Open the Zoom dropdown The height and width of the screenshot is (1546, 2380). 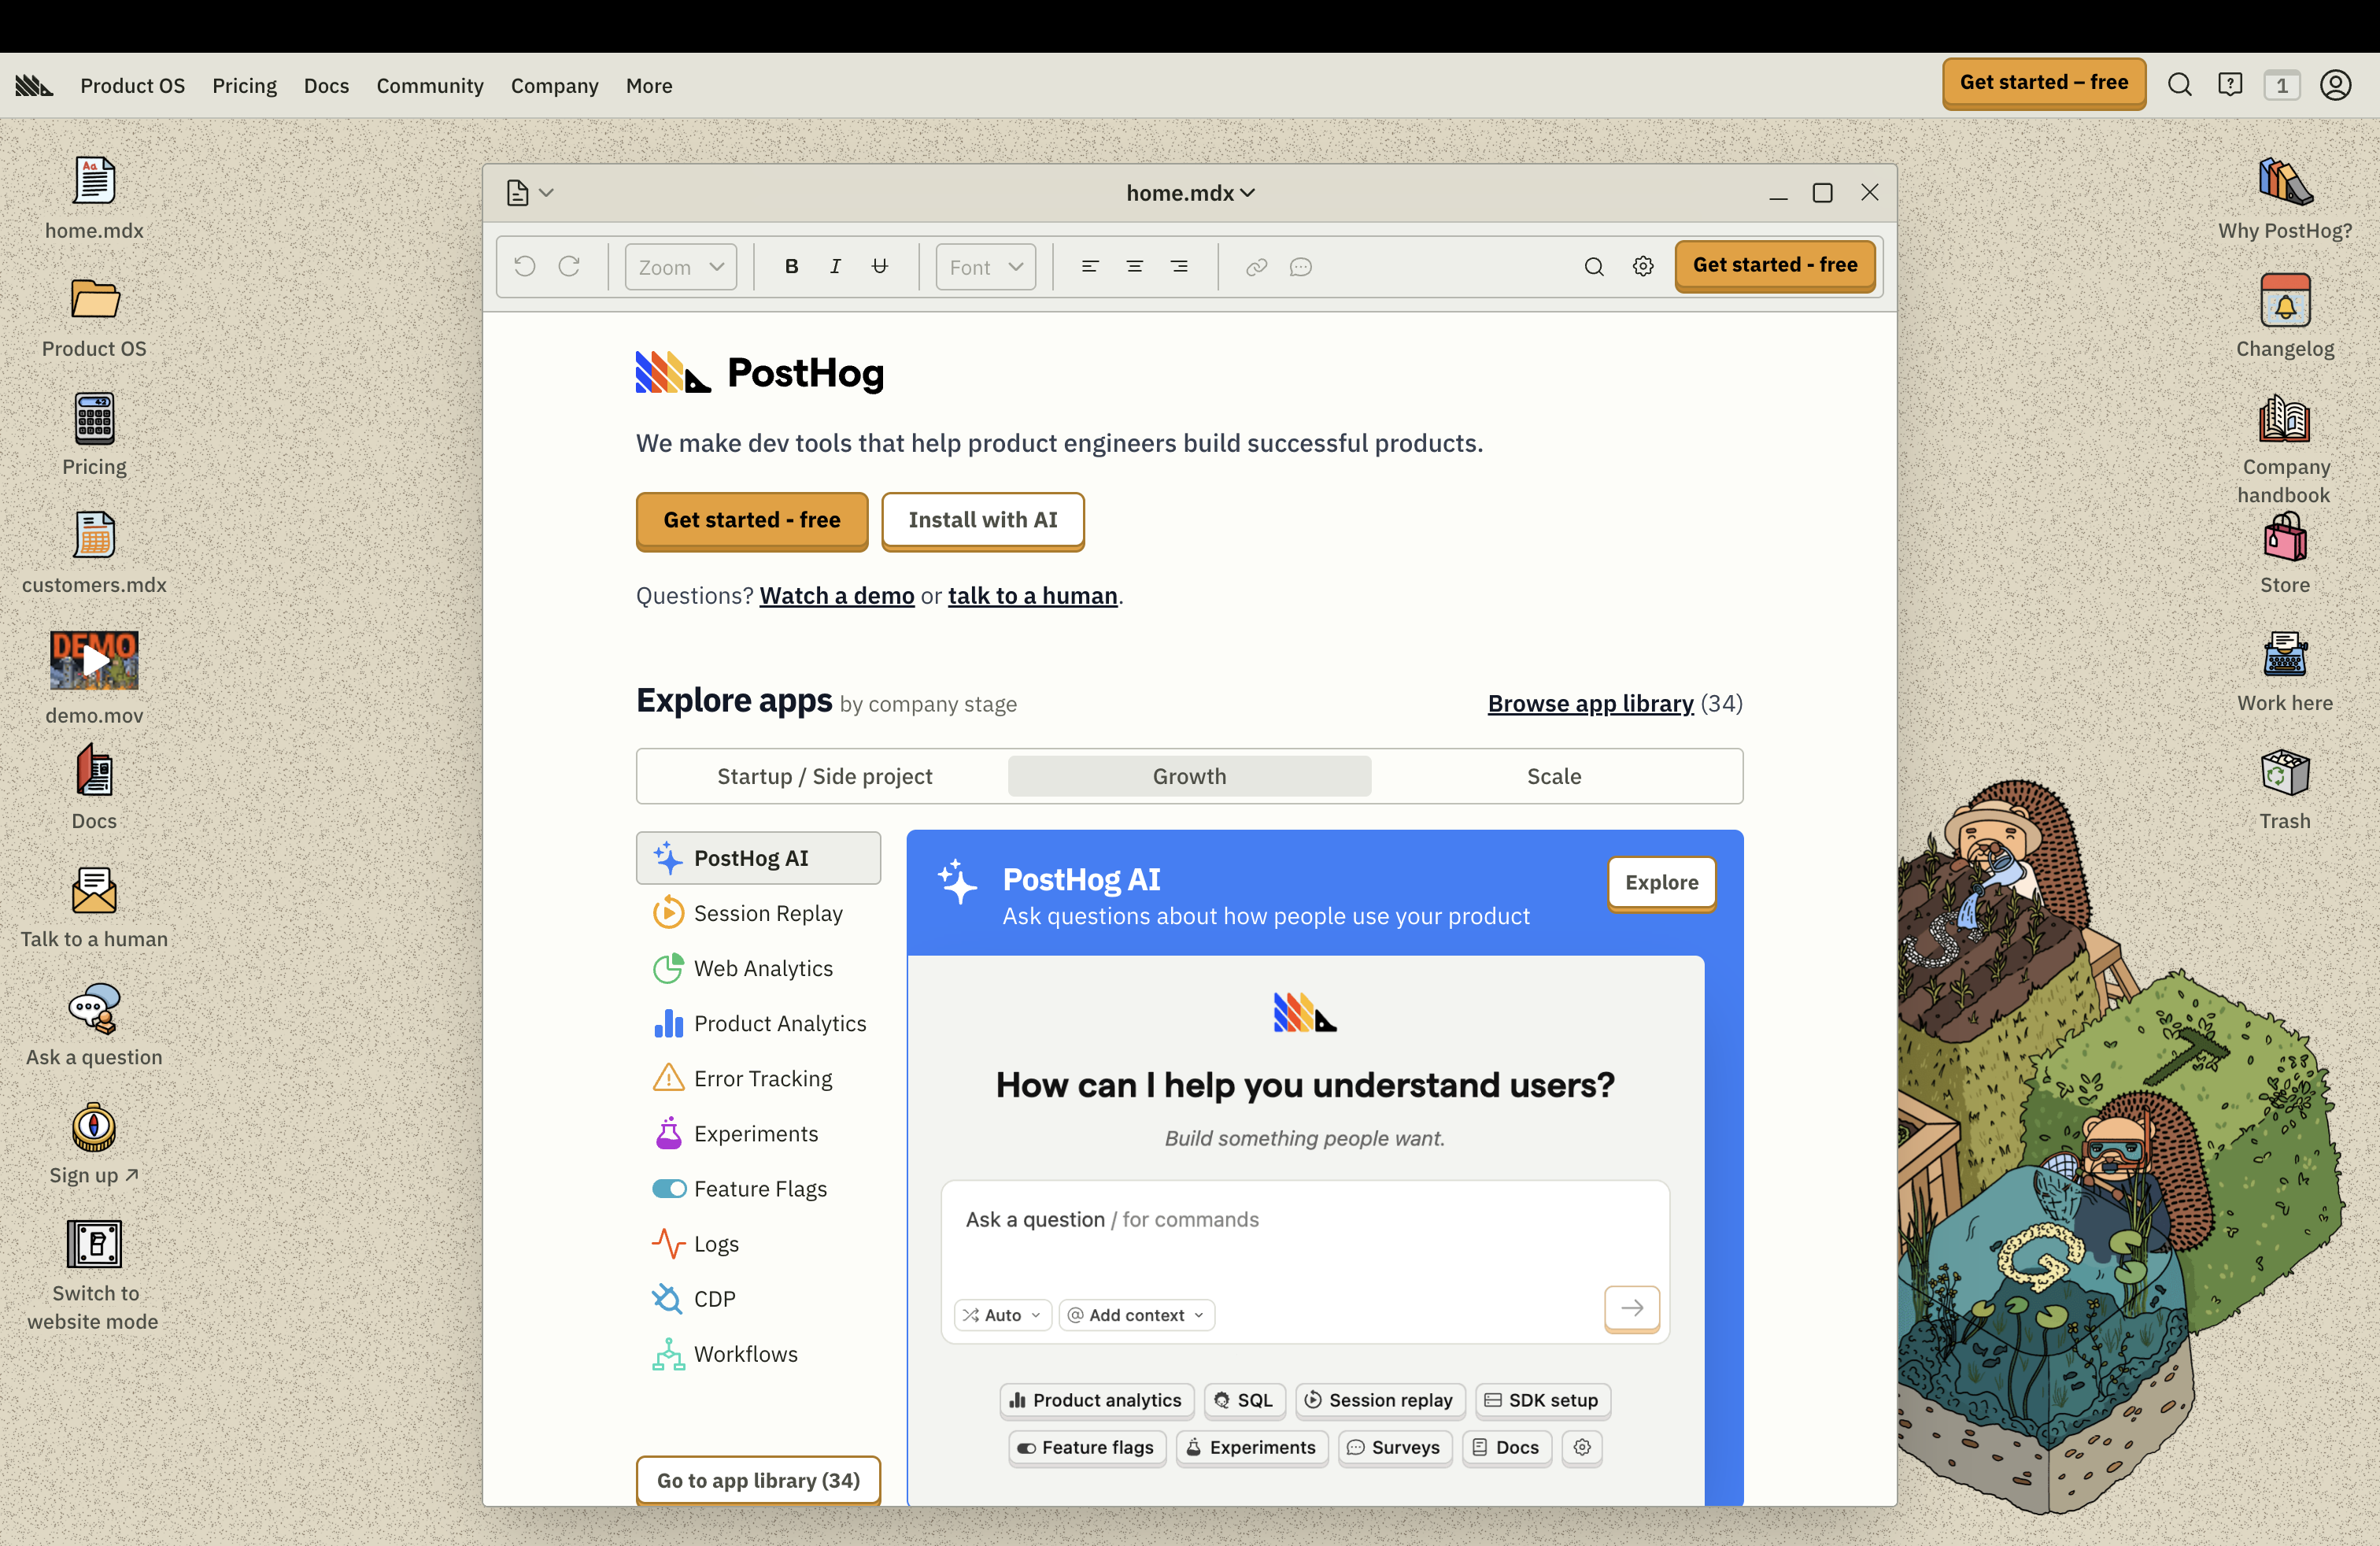(x=680, y=266)
